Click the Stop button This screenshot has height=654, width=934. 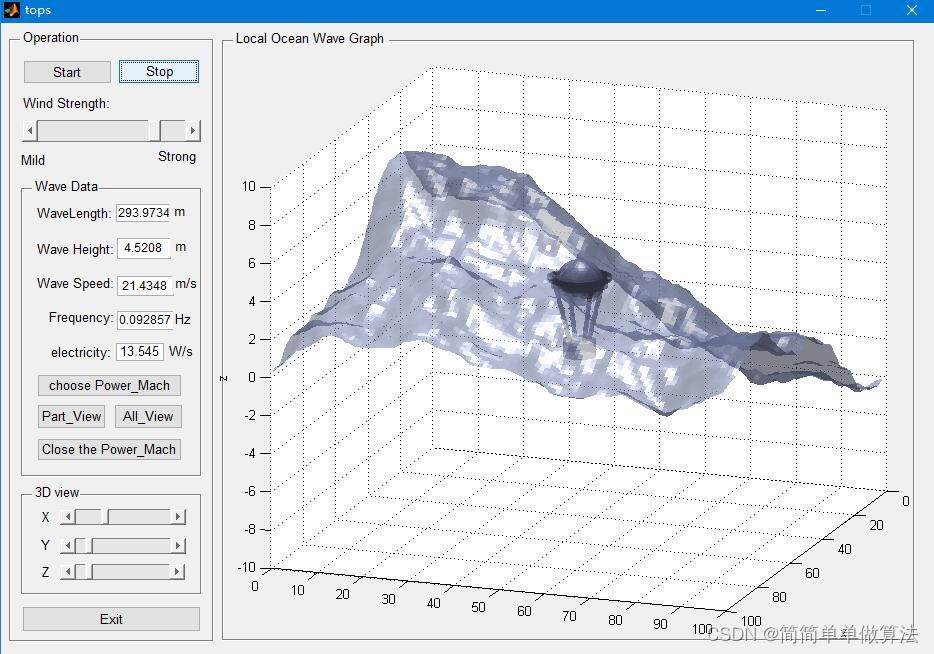(159, 71)
